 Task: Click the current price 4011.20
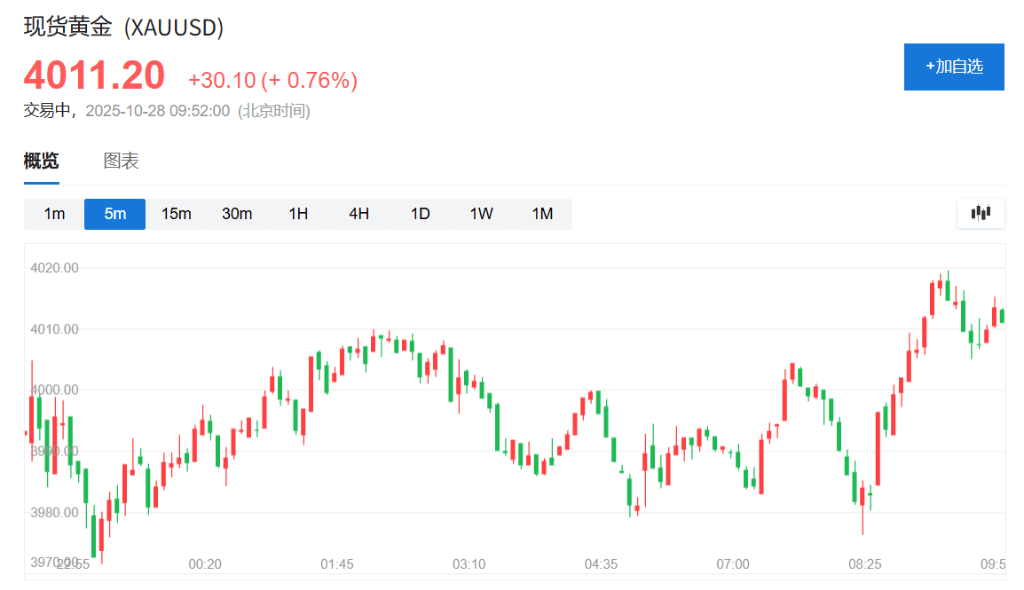coord(94,76)
